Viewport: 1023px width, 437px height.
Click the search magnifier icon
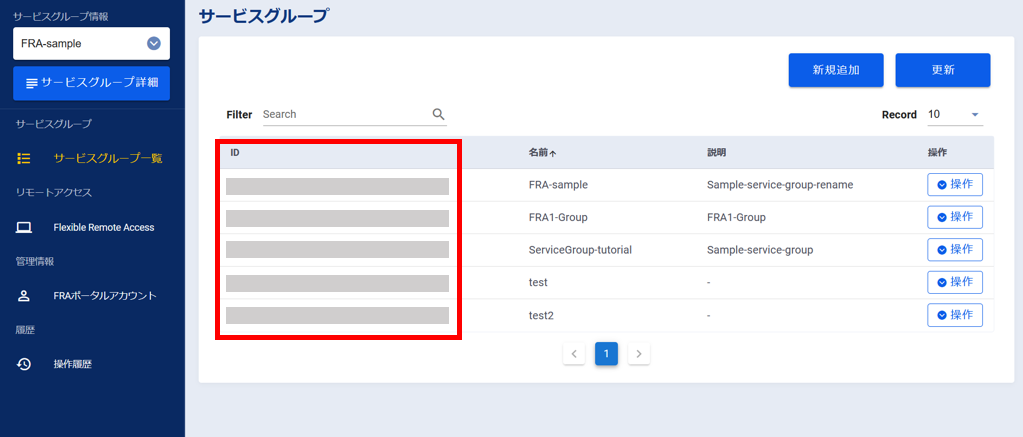[x=438, y=114]
